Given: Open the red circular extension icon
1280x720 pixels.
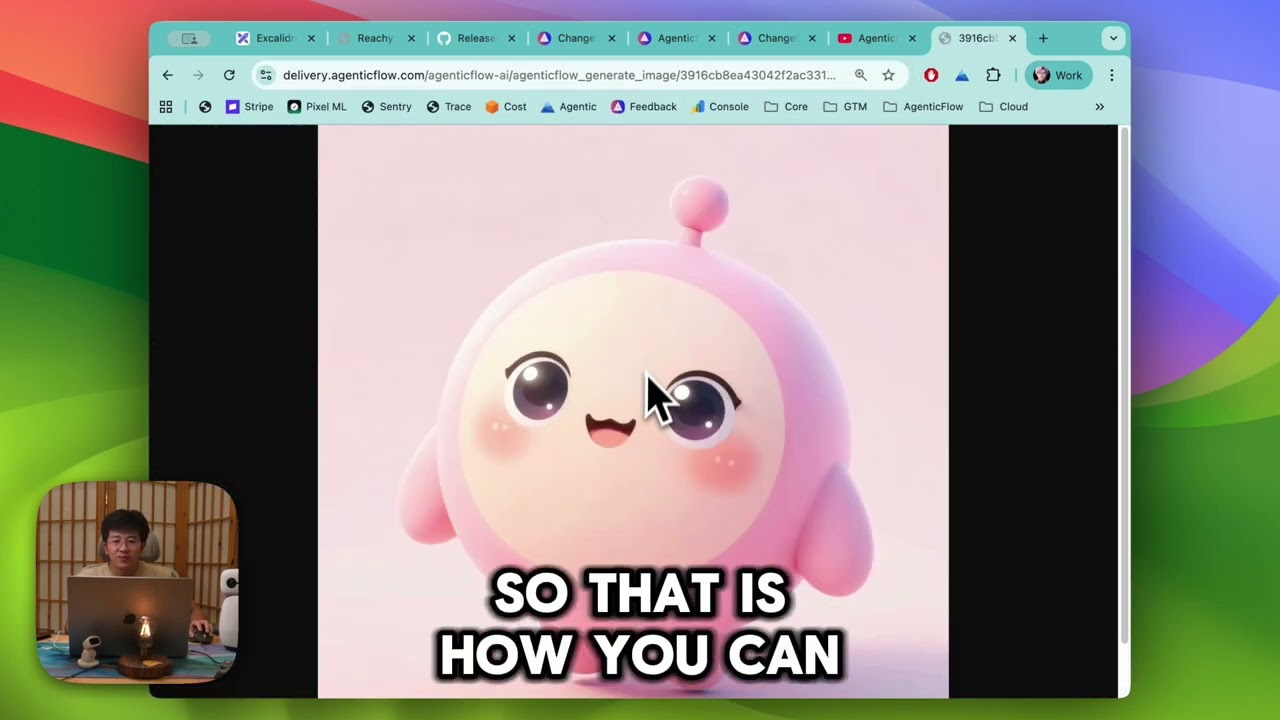Looking at the screenshot, I should click(931, 75).
